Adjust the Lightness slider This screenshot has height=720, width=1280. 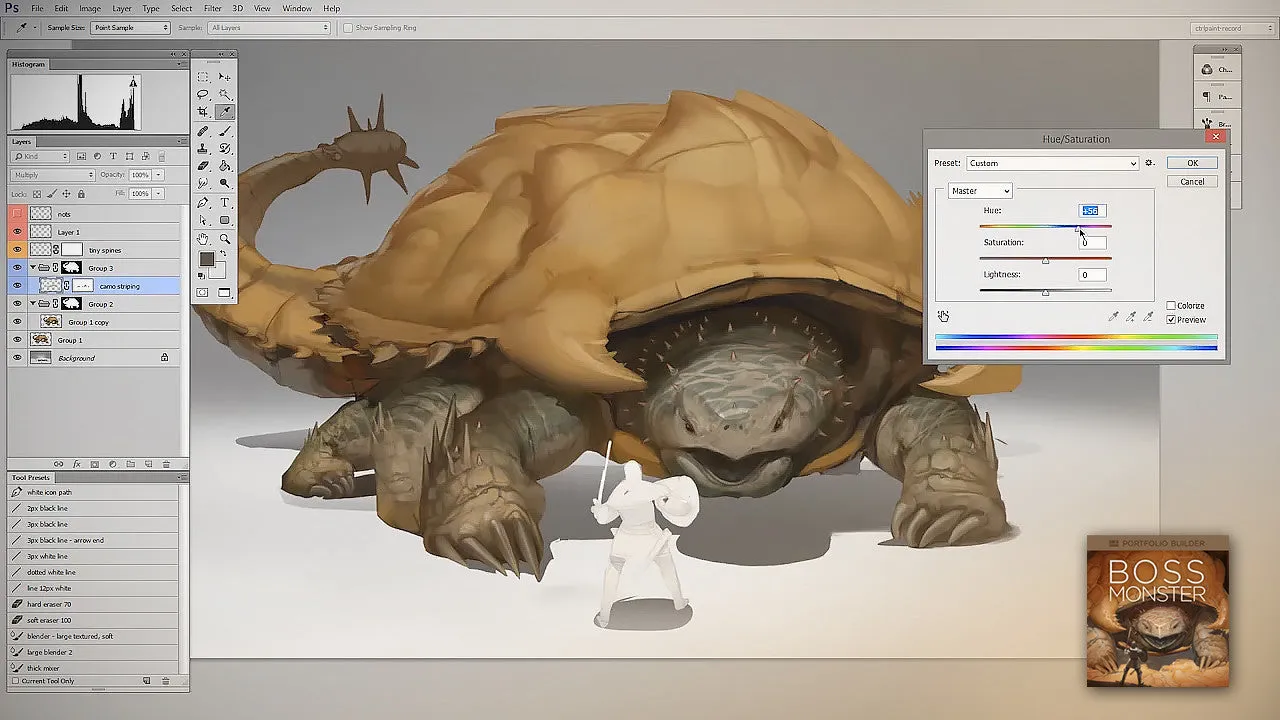point(1045,292)
